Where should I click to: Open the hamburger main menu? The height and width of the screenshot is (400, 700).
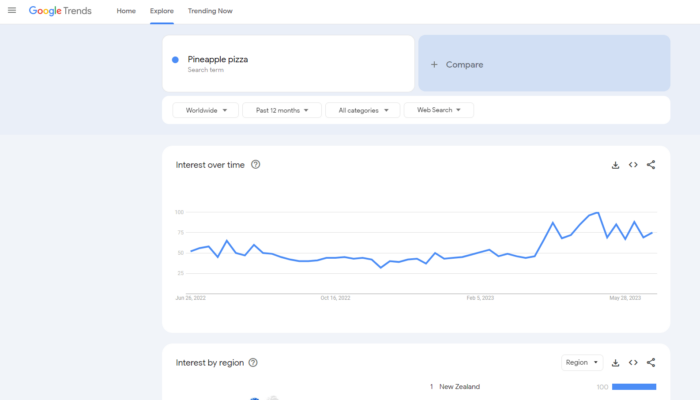pos(12,10)
